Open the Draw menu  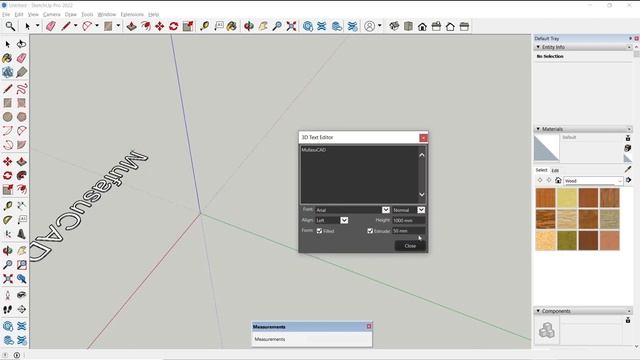tap(70, 14)
